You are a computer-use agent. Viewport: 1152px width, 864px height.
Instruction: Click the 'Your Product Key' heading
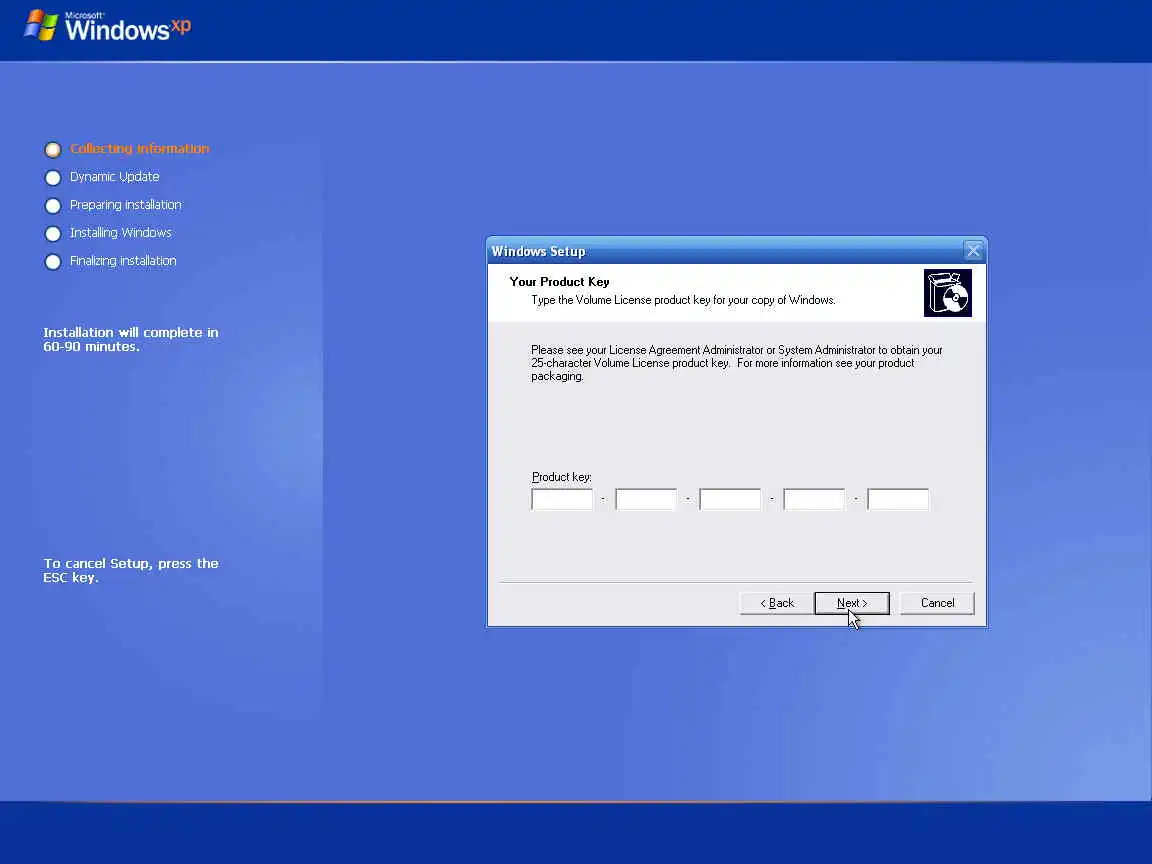coord(559,281)
